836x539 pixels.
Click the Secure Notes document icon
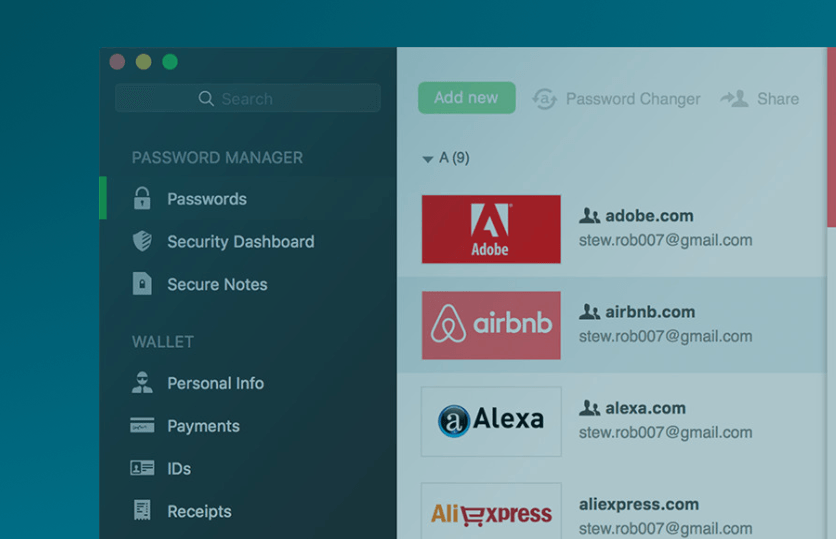(142, 284)
